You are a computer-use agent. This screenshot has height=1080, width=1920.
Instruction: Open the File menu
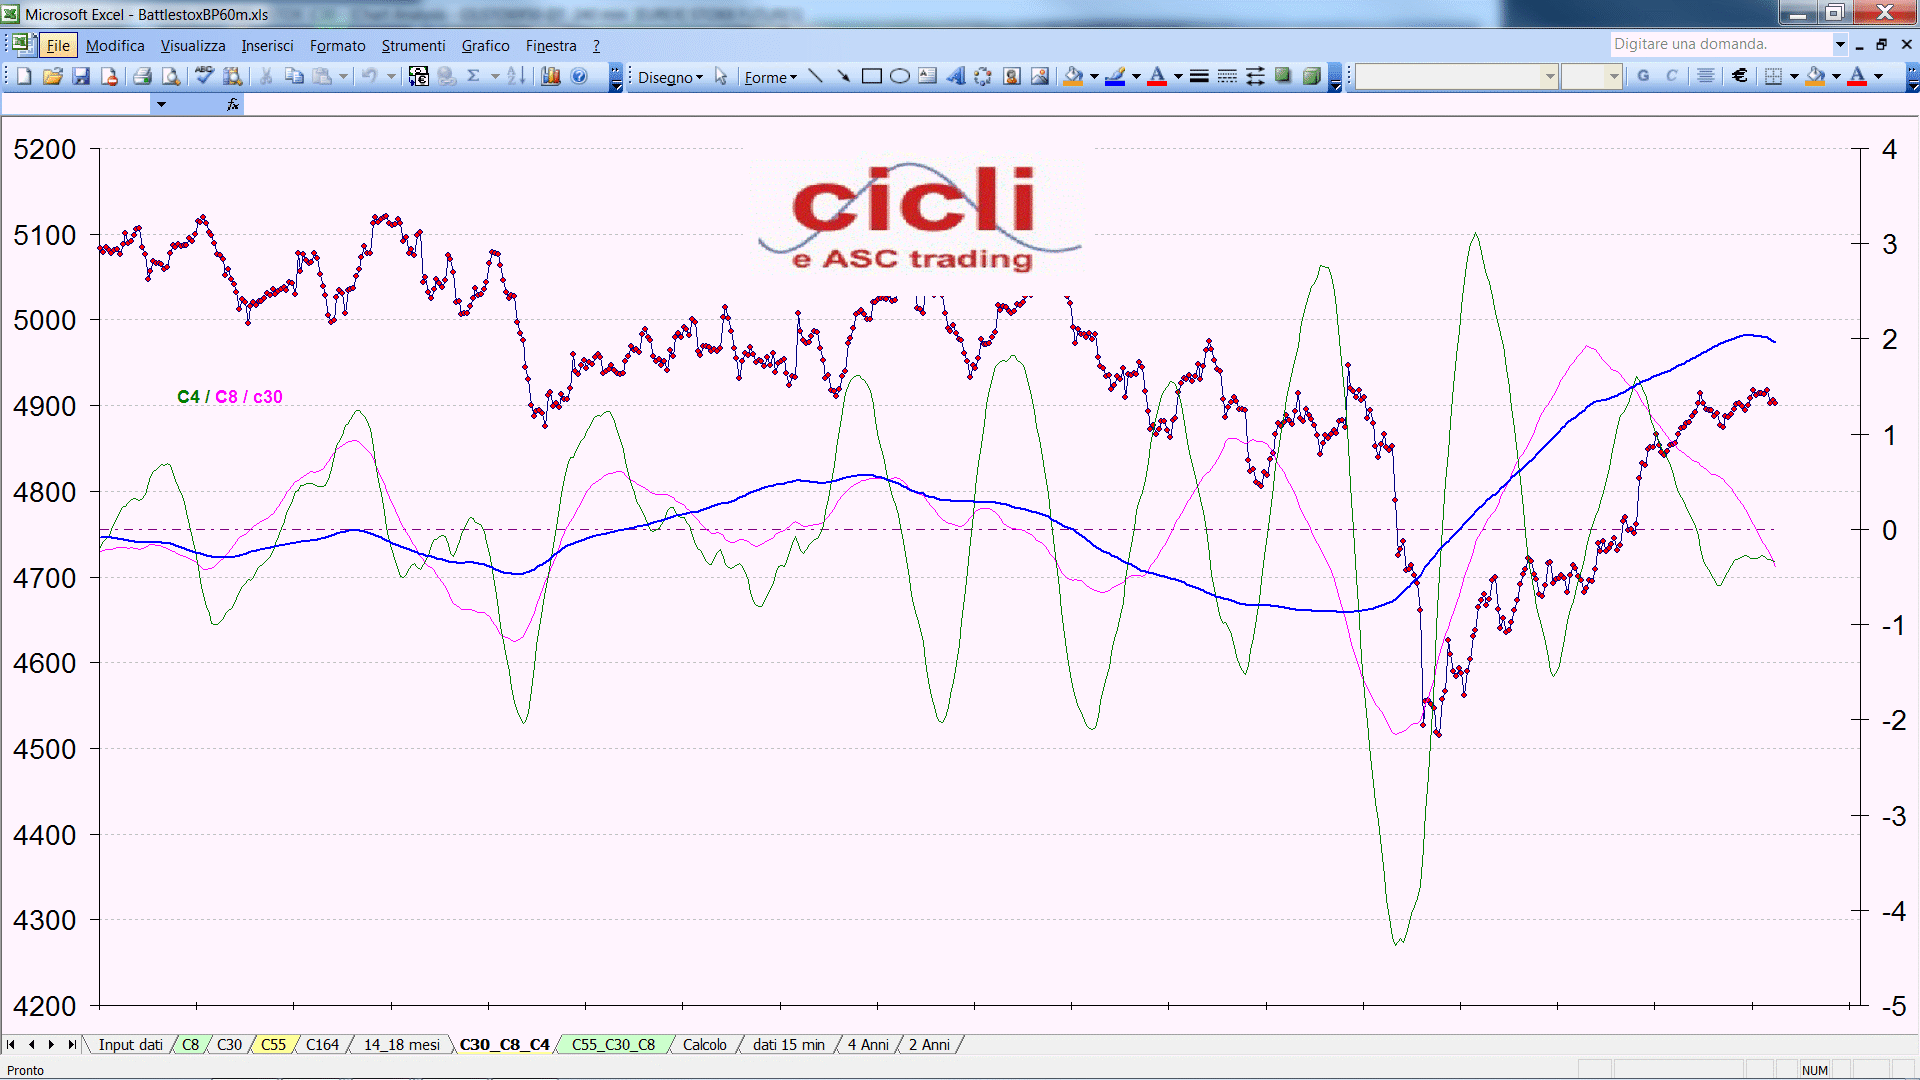pos(58,46)
